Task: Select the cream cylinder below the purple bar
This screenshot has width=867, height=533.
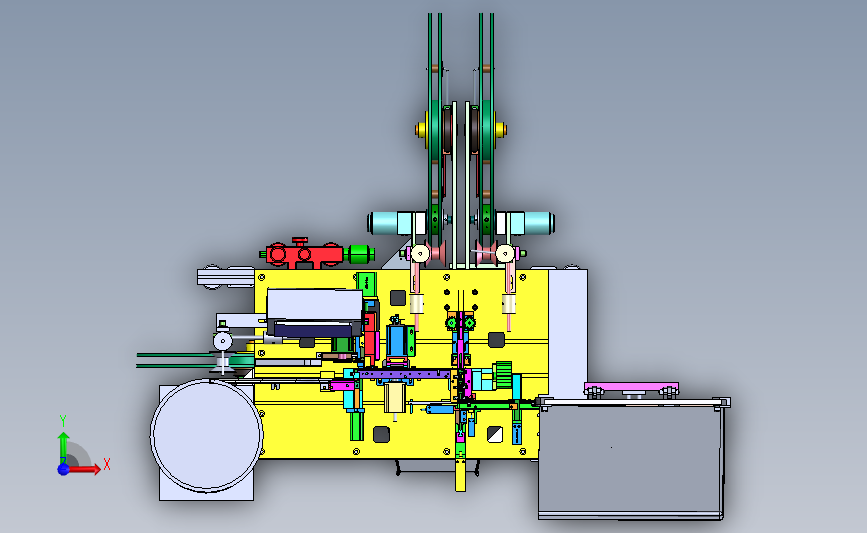Action: coord(395,399)
